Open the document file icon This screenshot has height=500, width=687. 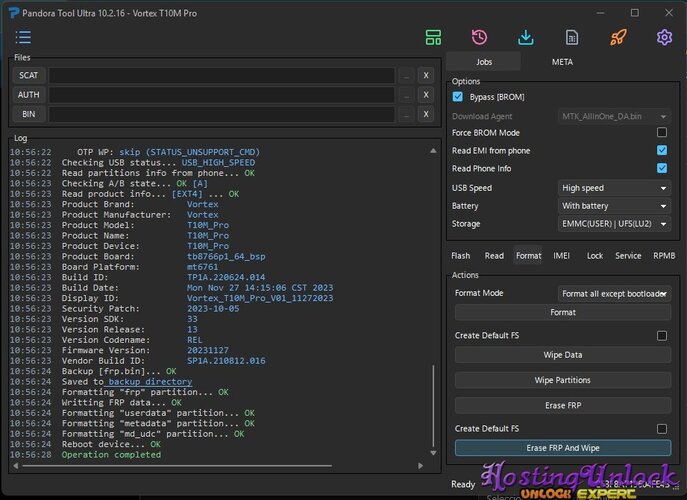tap(572, 38)
